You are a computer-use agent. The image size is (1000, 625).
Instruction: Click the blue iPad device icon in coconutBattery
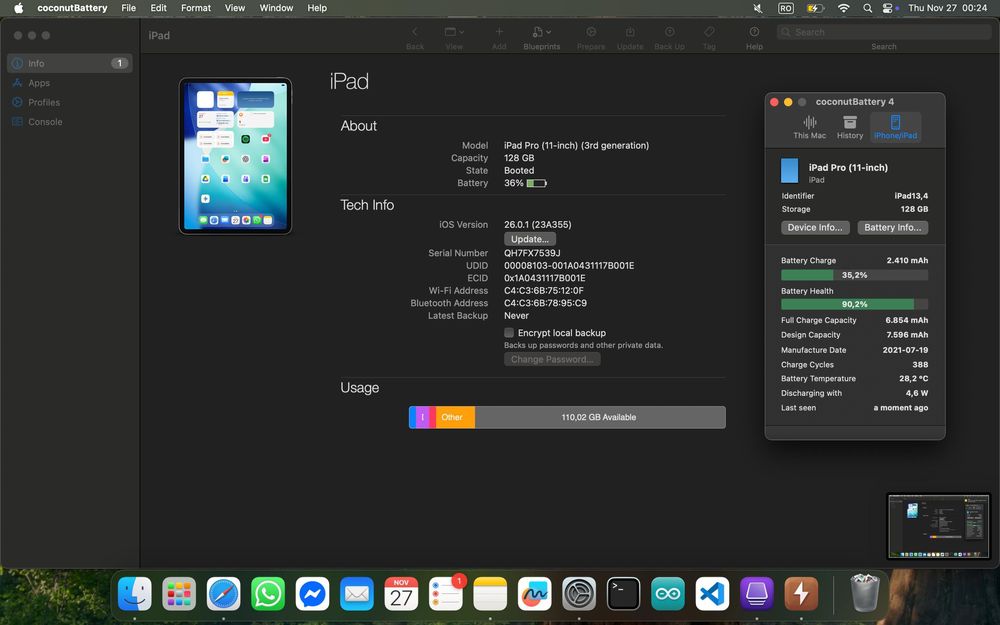click(x=790, y=171)
